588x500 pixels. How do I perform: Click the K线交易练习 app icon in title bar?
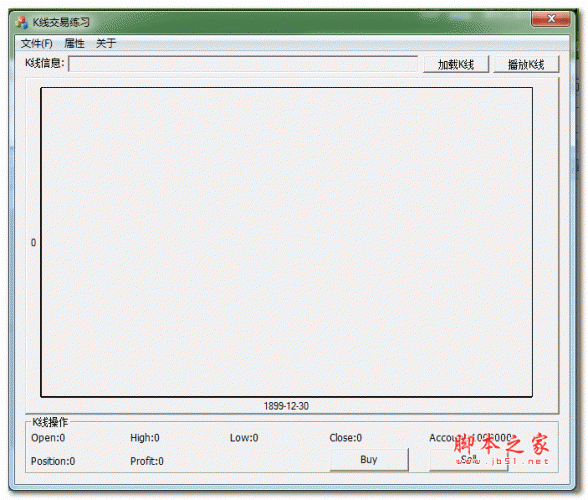coord(22,23)
